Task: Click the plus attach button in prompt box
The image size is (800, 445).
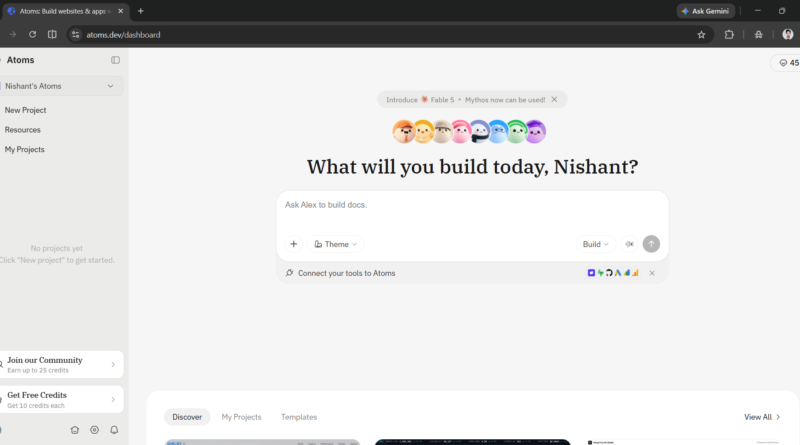Action: pyautogui.click(x=293, y=244)
